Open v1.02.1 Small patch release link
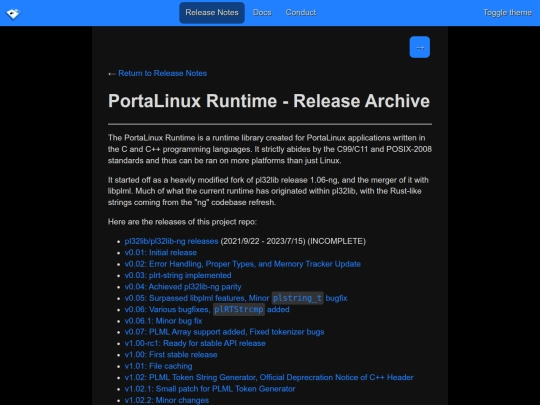 210,389
